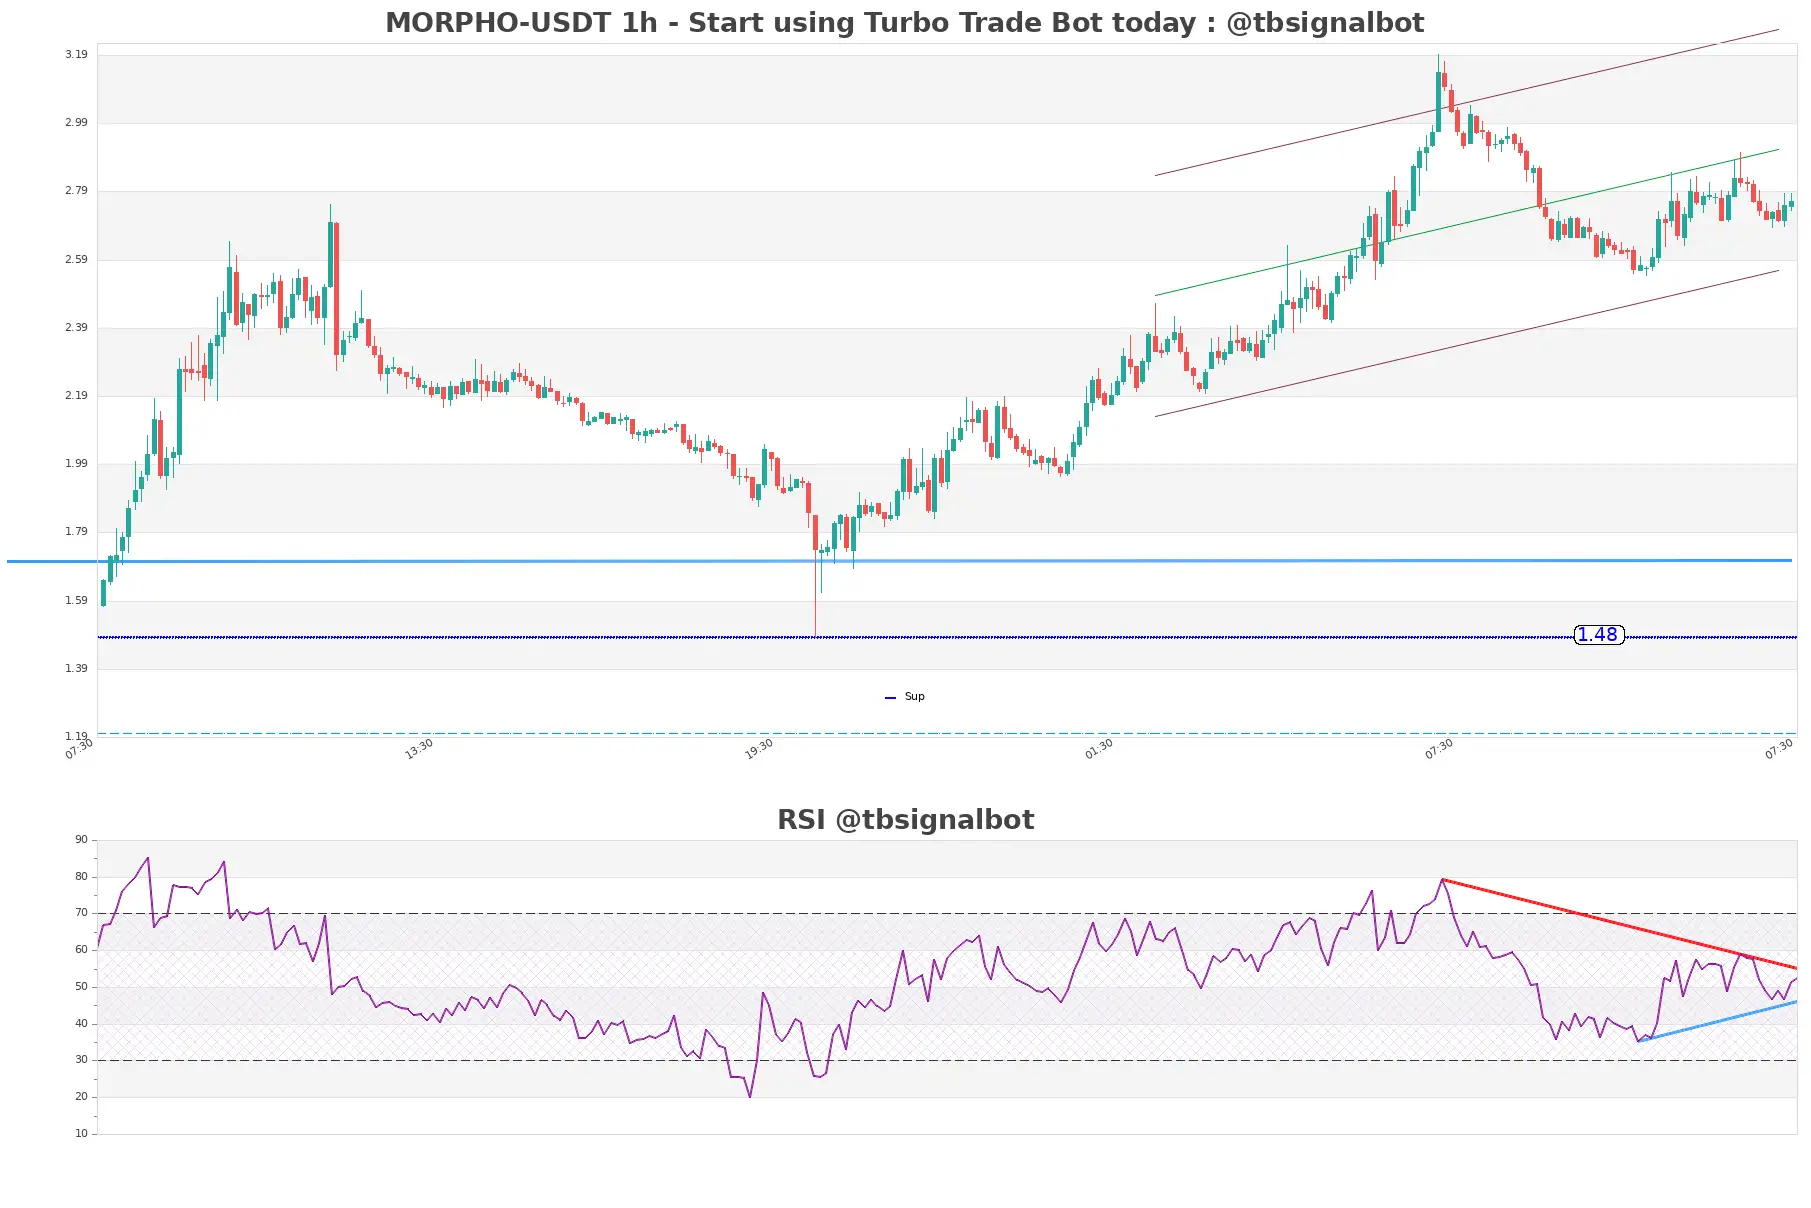Click the RSI 70 axis label
Image resolution: width=1811 pixels, height=1208 pixels.
tap(81, 913)
